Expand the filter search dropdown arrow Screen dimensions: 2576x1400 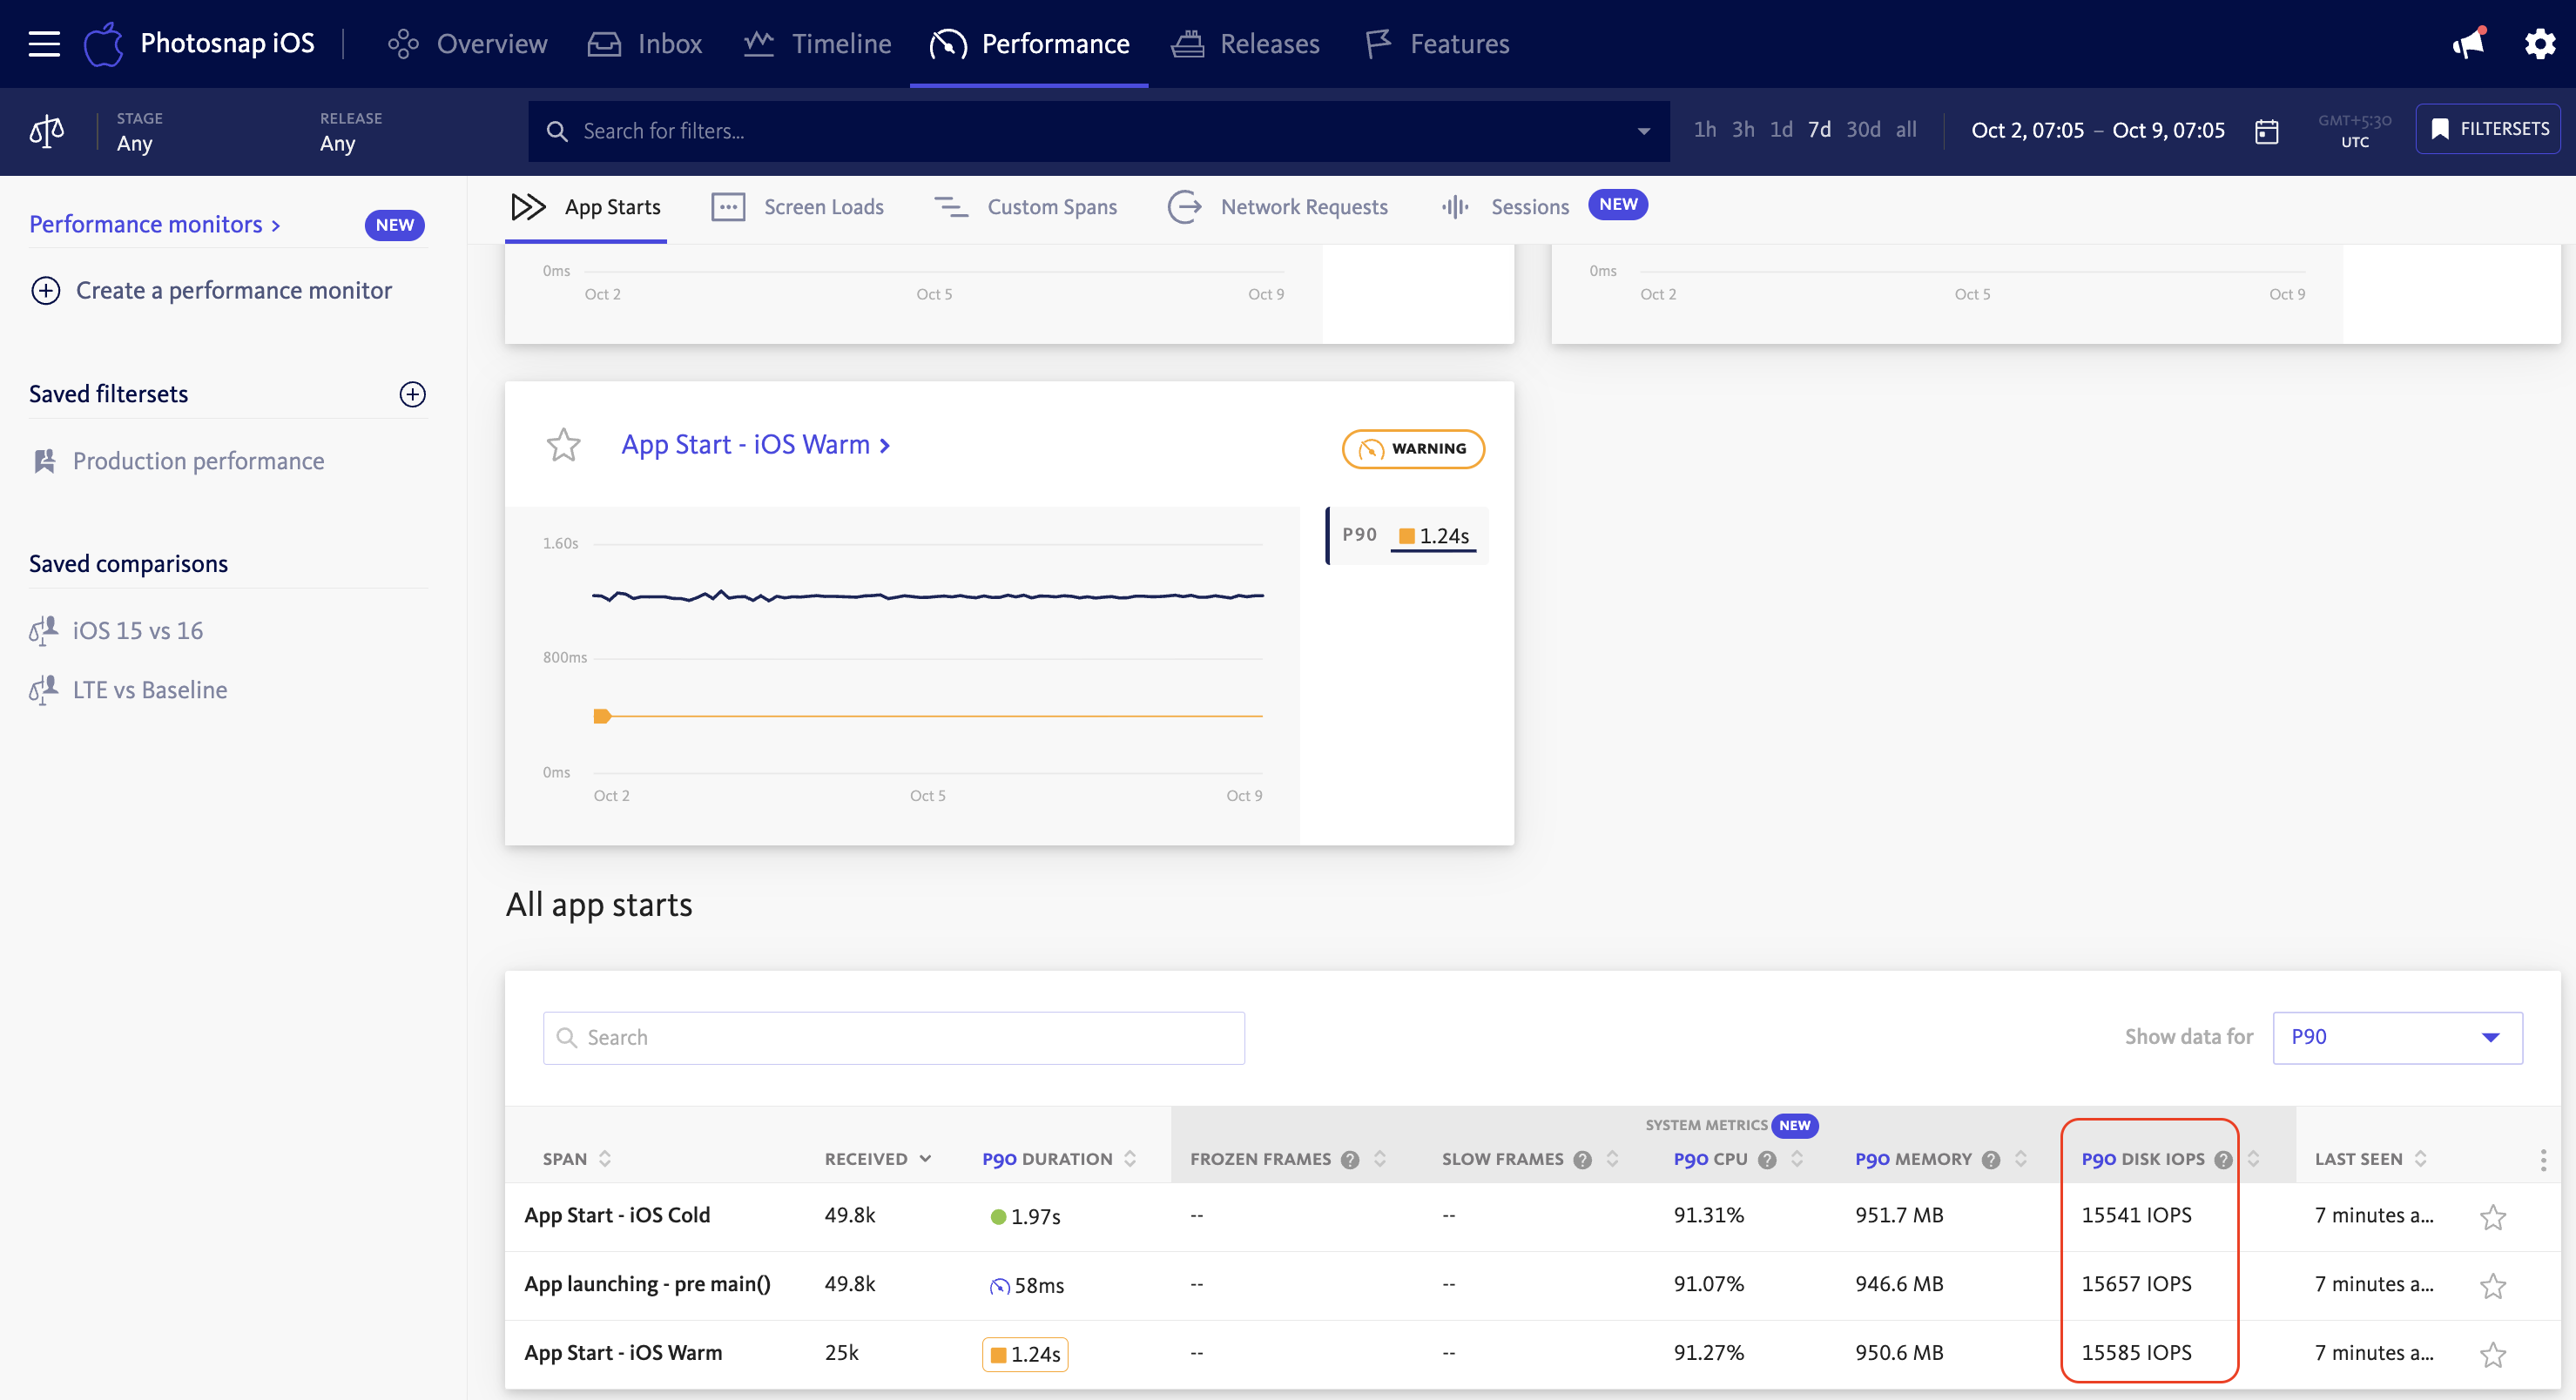coord(1643,131)
